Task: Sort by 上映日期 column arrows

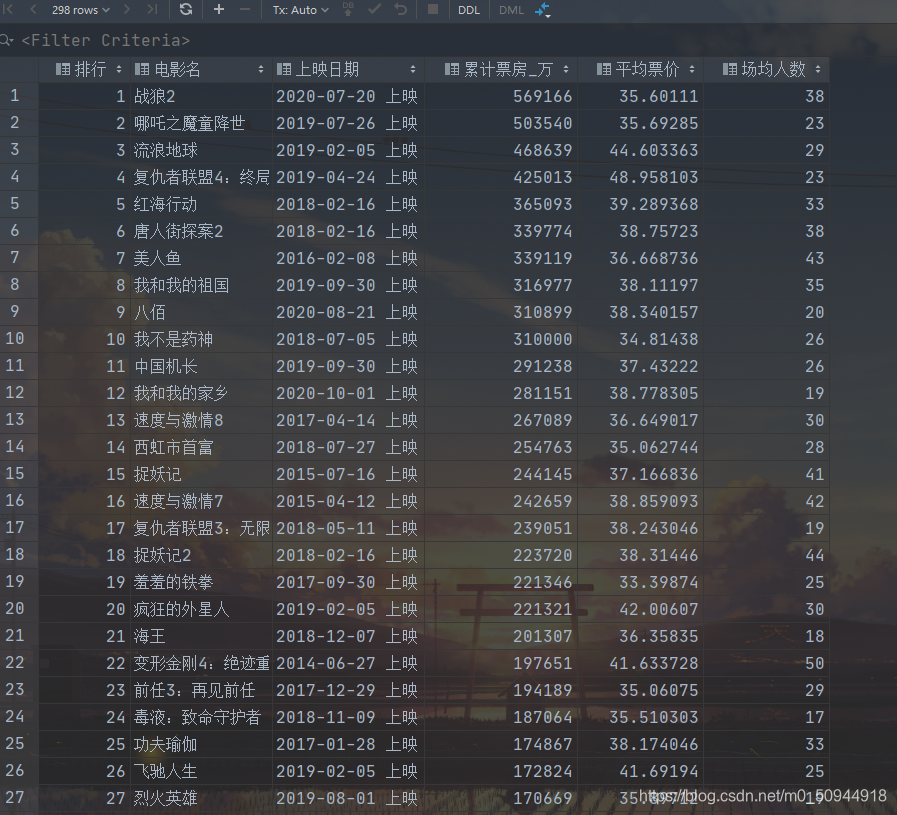Action: click(413, 70)
